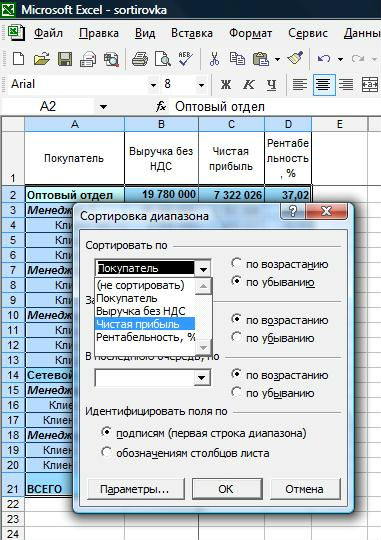Click the Center alignment icon

click(324, 84)
